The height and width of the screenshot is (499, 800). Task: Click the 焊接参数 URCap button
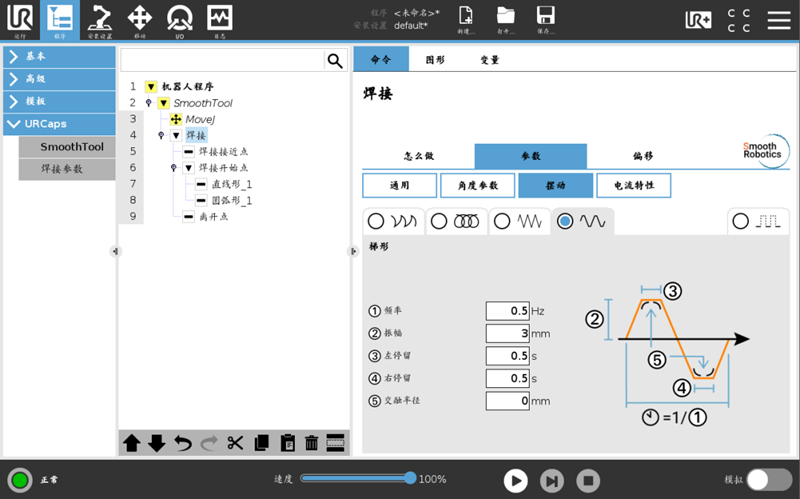(67, 169)
